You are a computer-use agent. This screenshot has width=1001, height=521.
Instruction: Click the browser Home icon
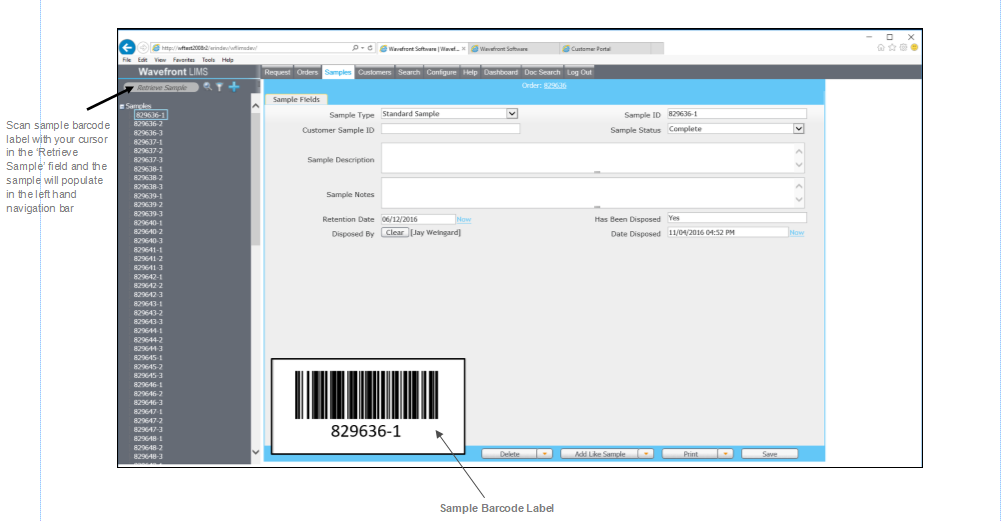coord(881,48)
